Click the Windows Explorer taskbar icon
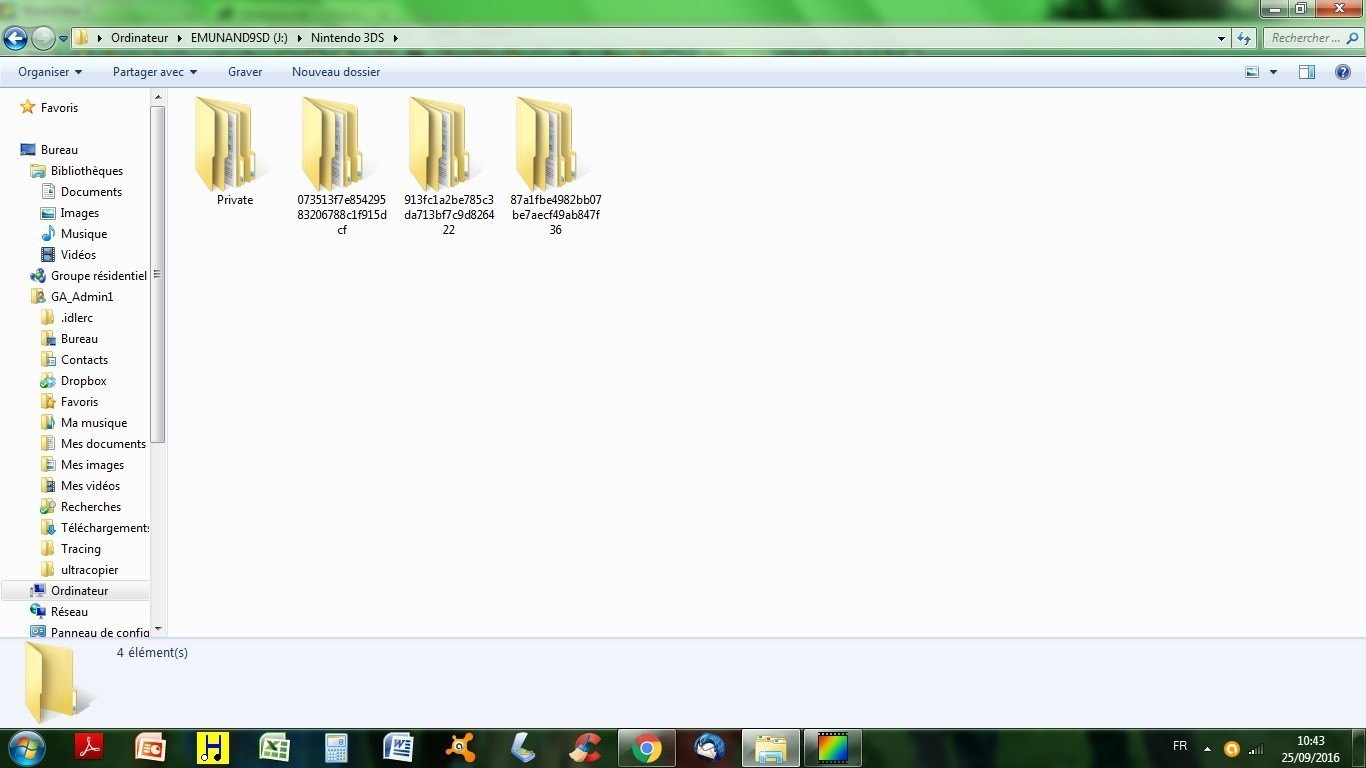Image resolution: width=1366 pixels, height=768 pixels. [x=771, y=747]
